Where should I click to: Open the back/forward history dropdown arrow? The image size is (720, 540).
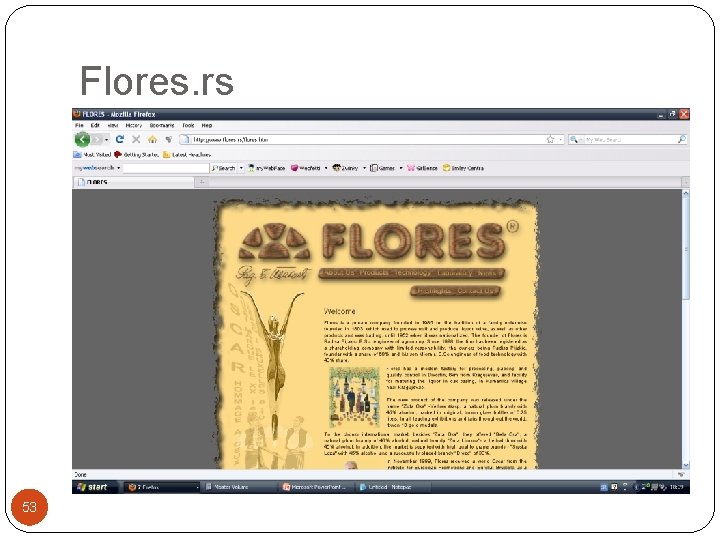pos(107,139)
